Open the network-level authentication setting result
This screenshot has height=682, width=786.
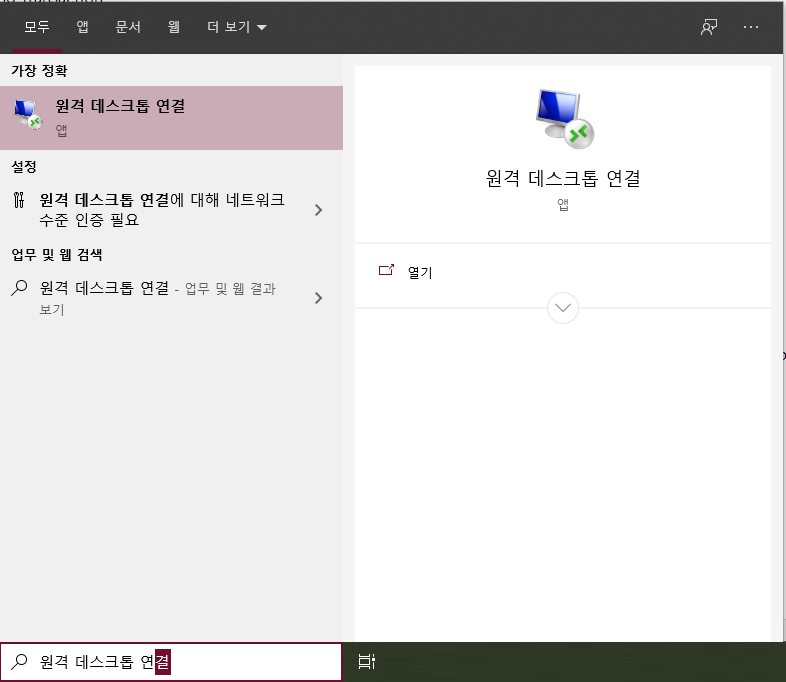[171, 209]
